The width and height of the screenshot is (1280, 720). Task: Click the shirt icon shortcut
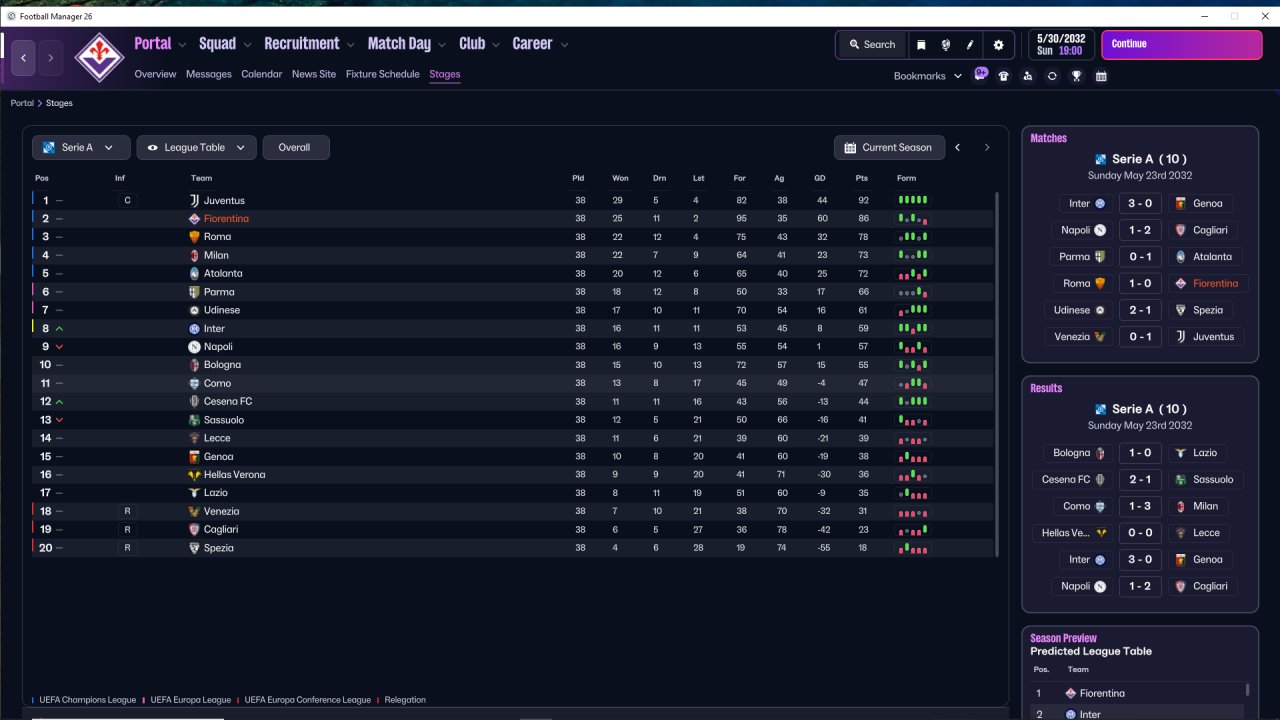pyautogui.click(x=1004, y=76)
